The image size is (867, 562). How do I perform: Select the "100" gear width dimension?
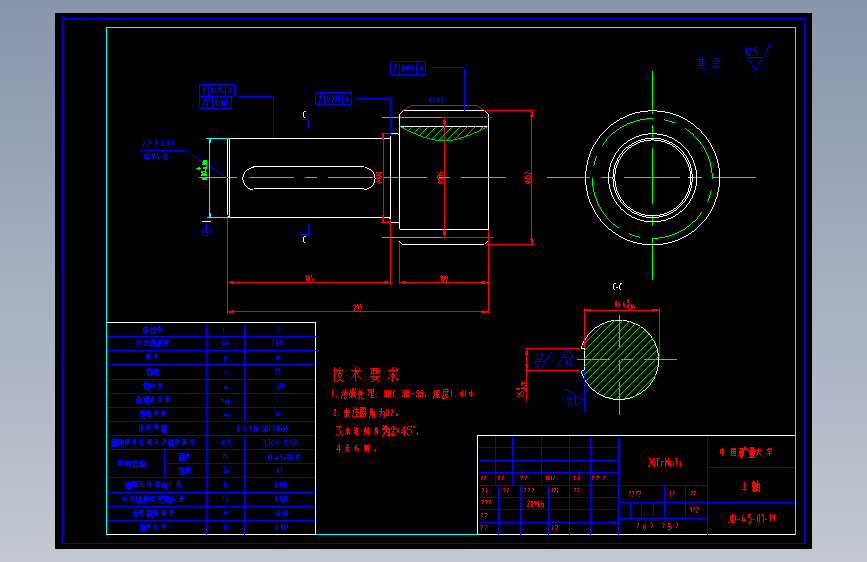[443, 278]
